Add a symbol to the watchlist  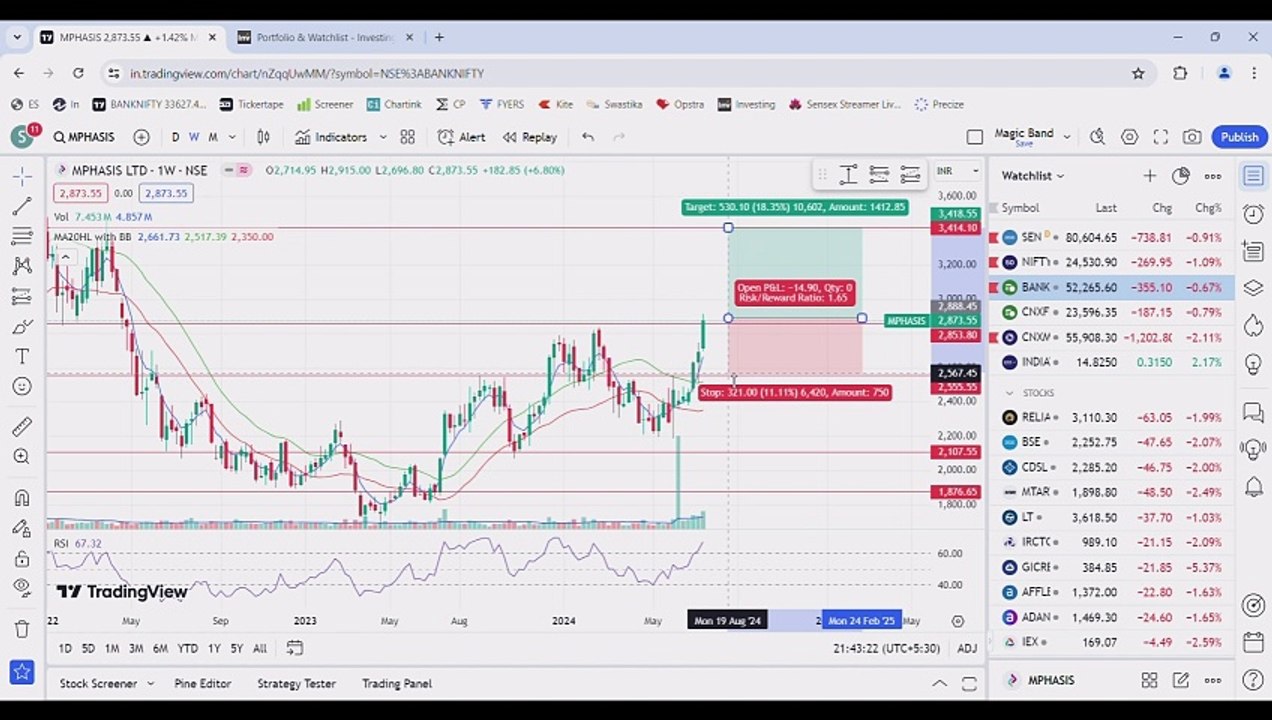coord(1150,176)
